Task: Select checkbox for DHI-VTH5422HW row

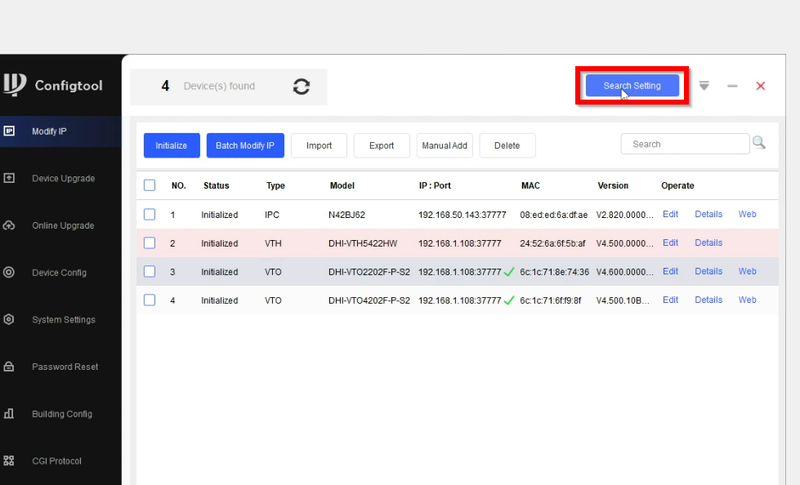Action: [150, 243]
